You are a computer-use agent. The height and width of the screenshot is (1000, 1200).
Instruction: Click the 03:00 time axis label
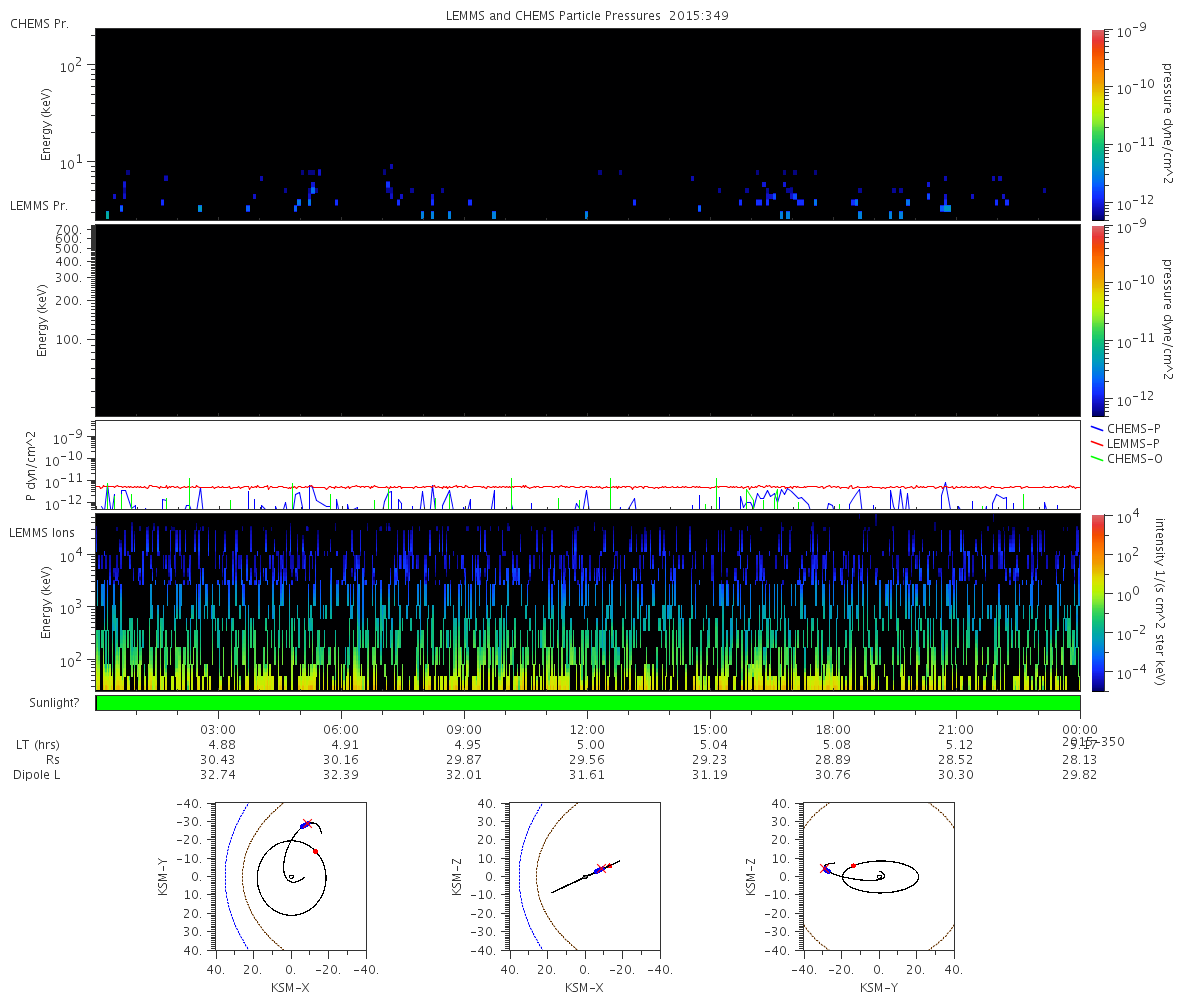click(218, 729)
